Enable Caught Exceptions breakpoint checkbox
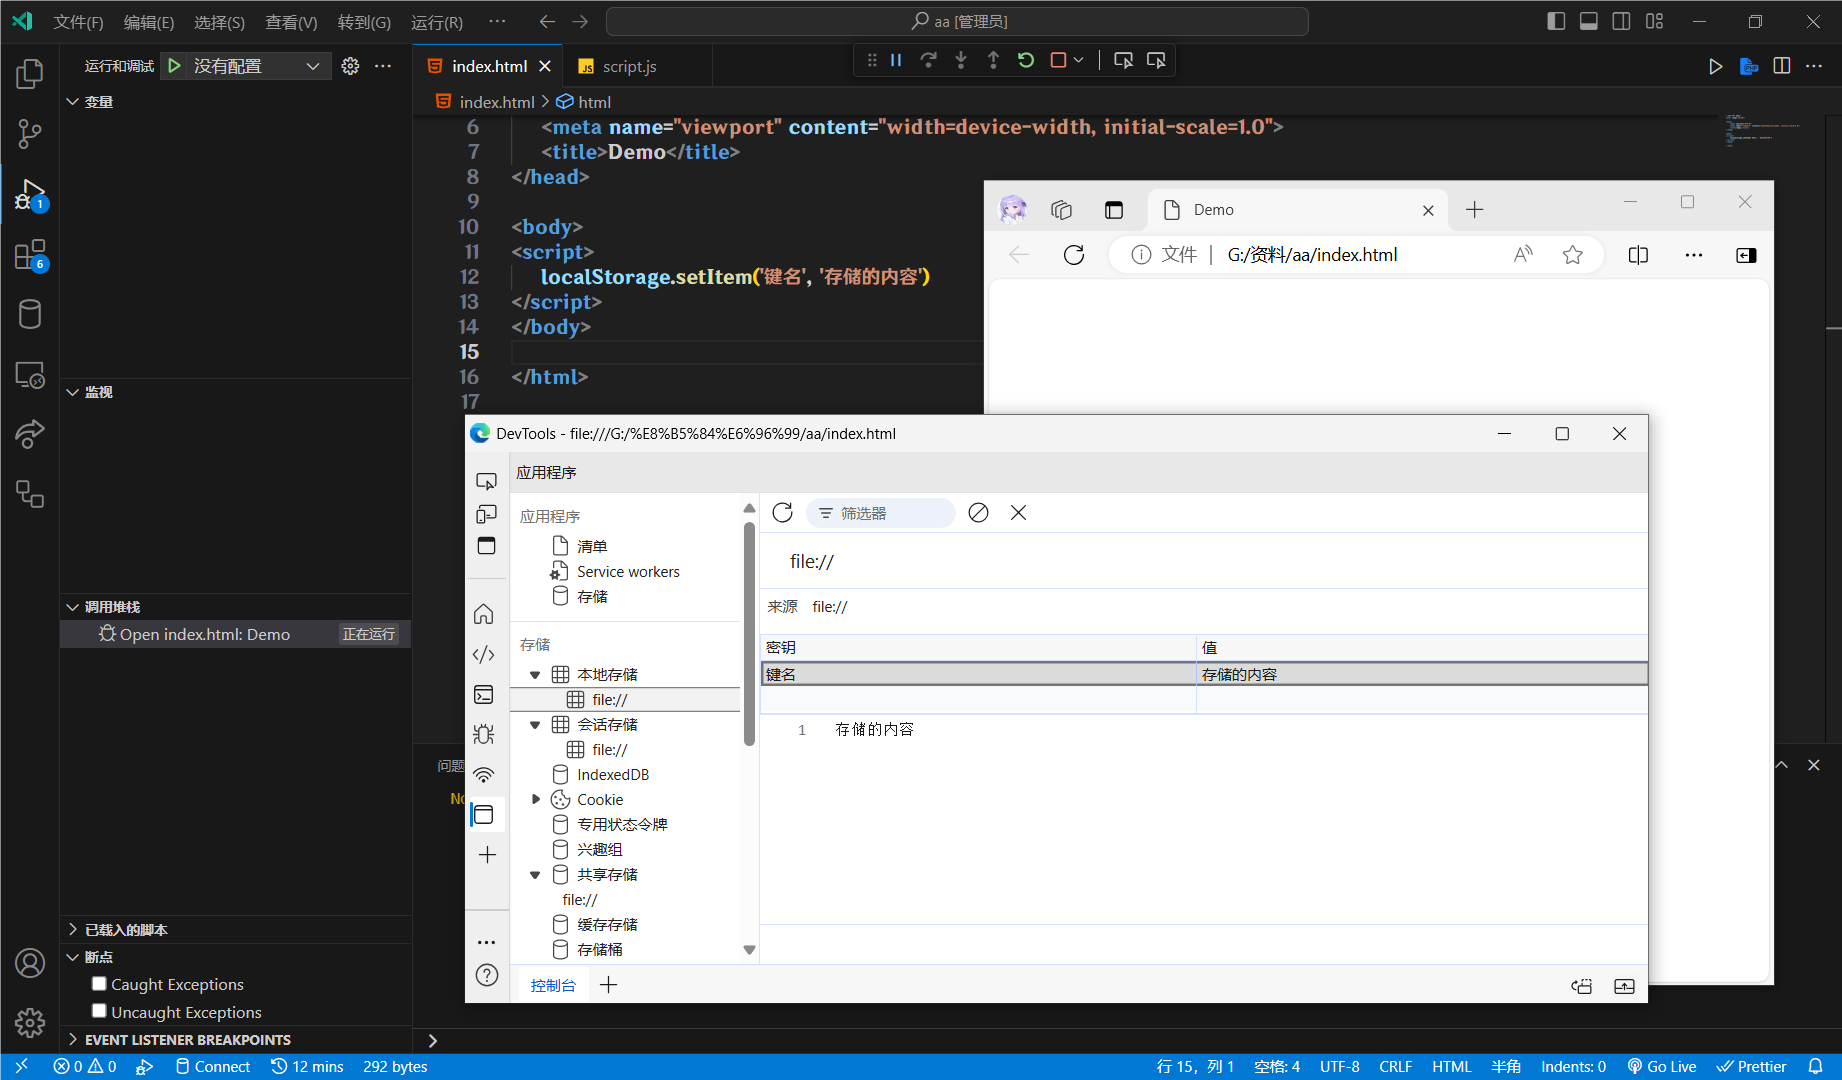The height and width of the screenshot is (1080, 1842). (x=99, y=984)
